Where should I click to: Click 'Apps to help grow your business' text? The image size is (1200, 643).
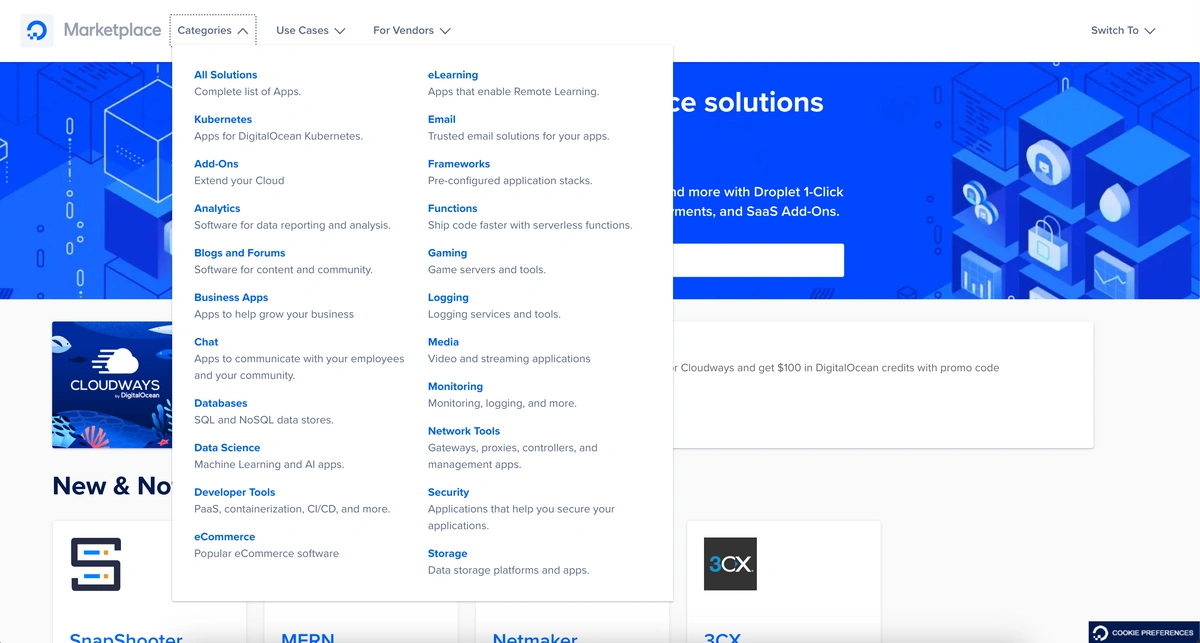274,314
